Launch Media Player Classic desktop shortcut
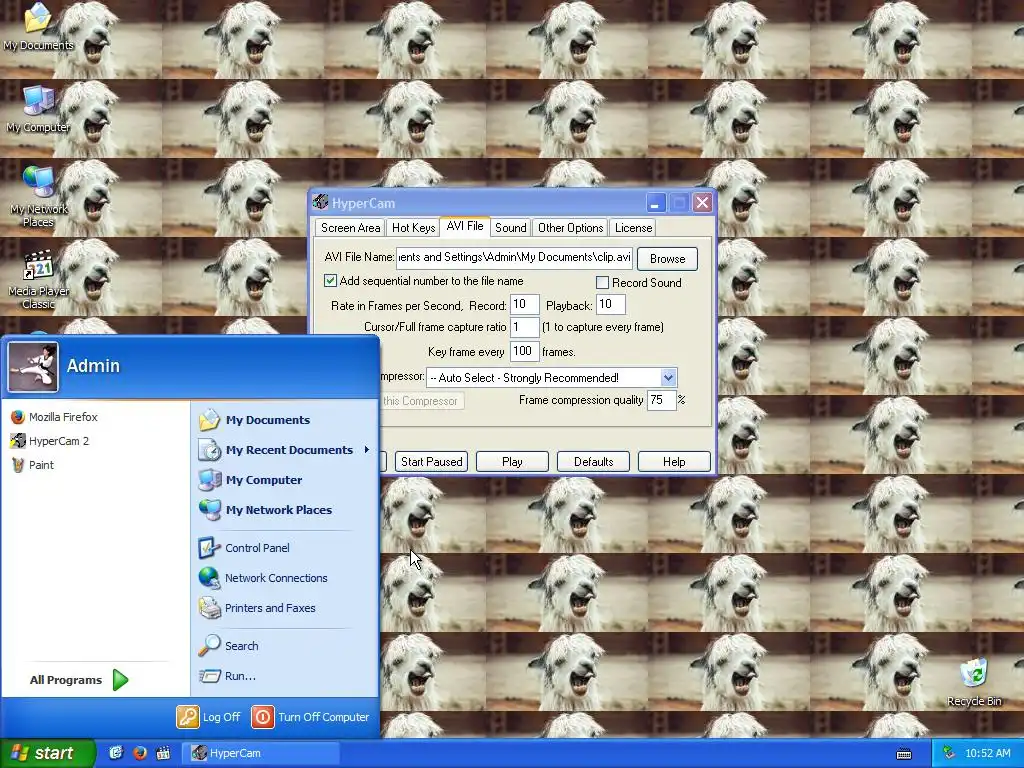Image resolution: width=1024 pixels, height=768 pixels. (38, 280)
